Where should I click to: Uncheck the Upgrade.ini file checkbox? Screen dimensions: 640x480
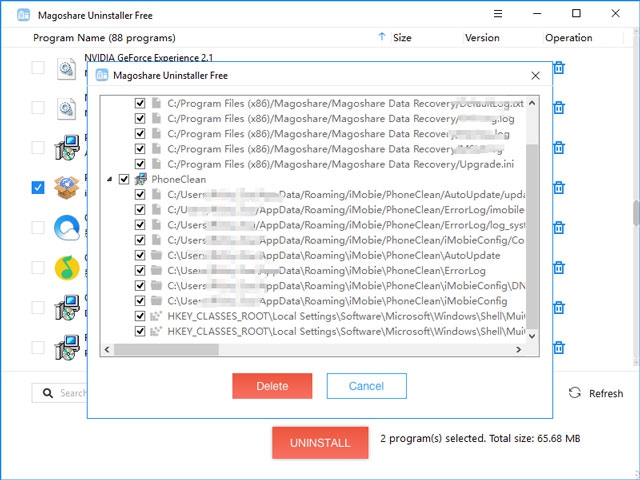pos(140,164)
